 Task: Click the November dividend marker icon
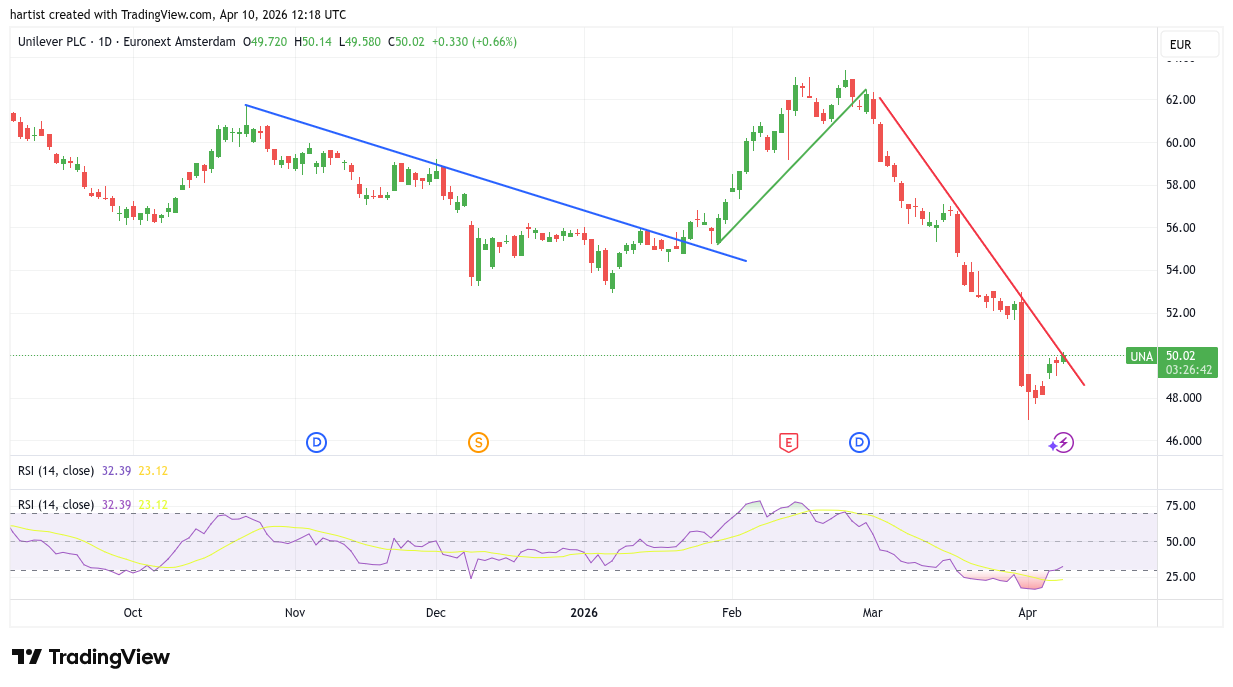tap(317, 442)
